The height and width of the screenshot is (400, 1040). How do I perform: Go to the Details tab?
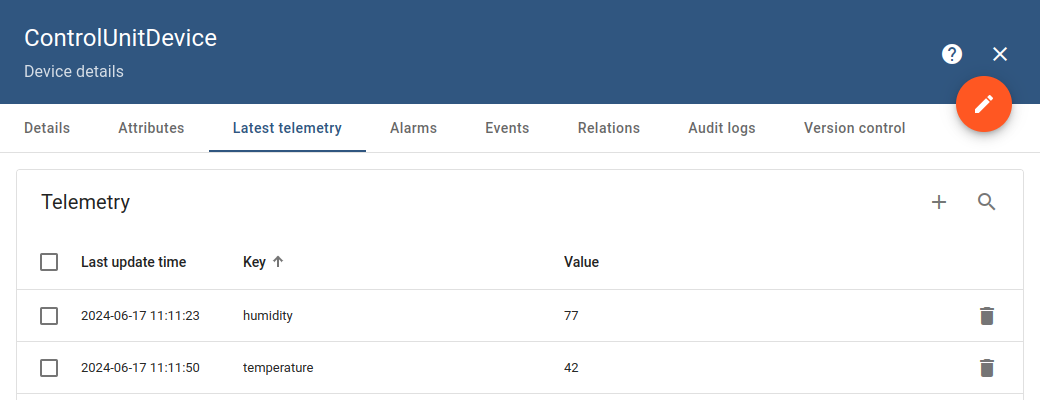coord(47,128)
